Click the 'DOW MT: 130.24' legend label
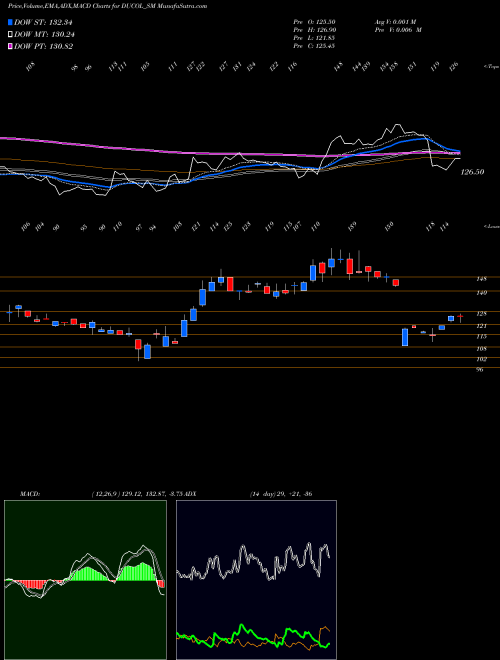 coord(43,35)
